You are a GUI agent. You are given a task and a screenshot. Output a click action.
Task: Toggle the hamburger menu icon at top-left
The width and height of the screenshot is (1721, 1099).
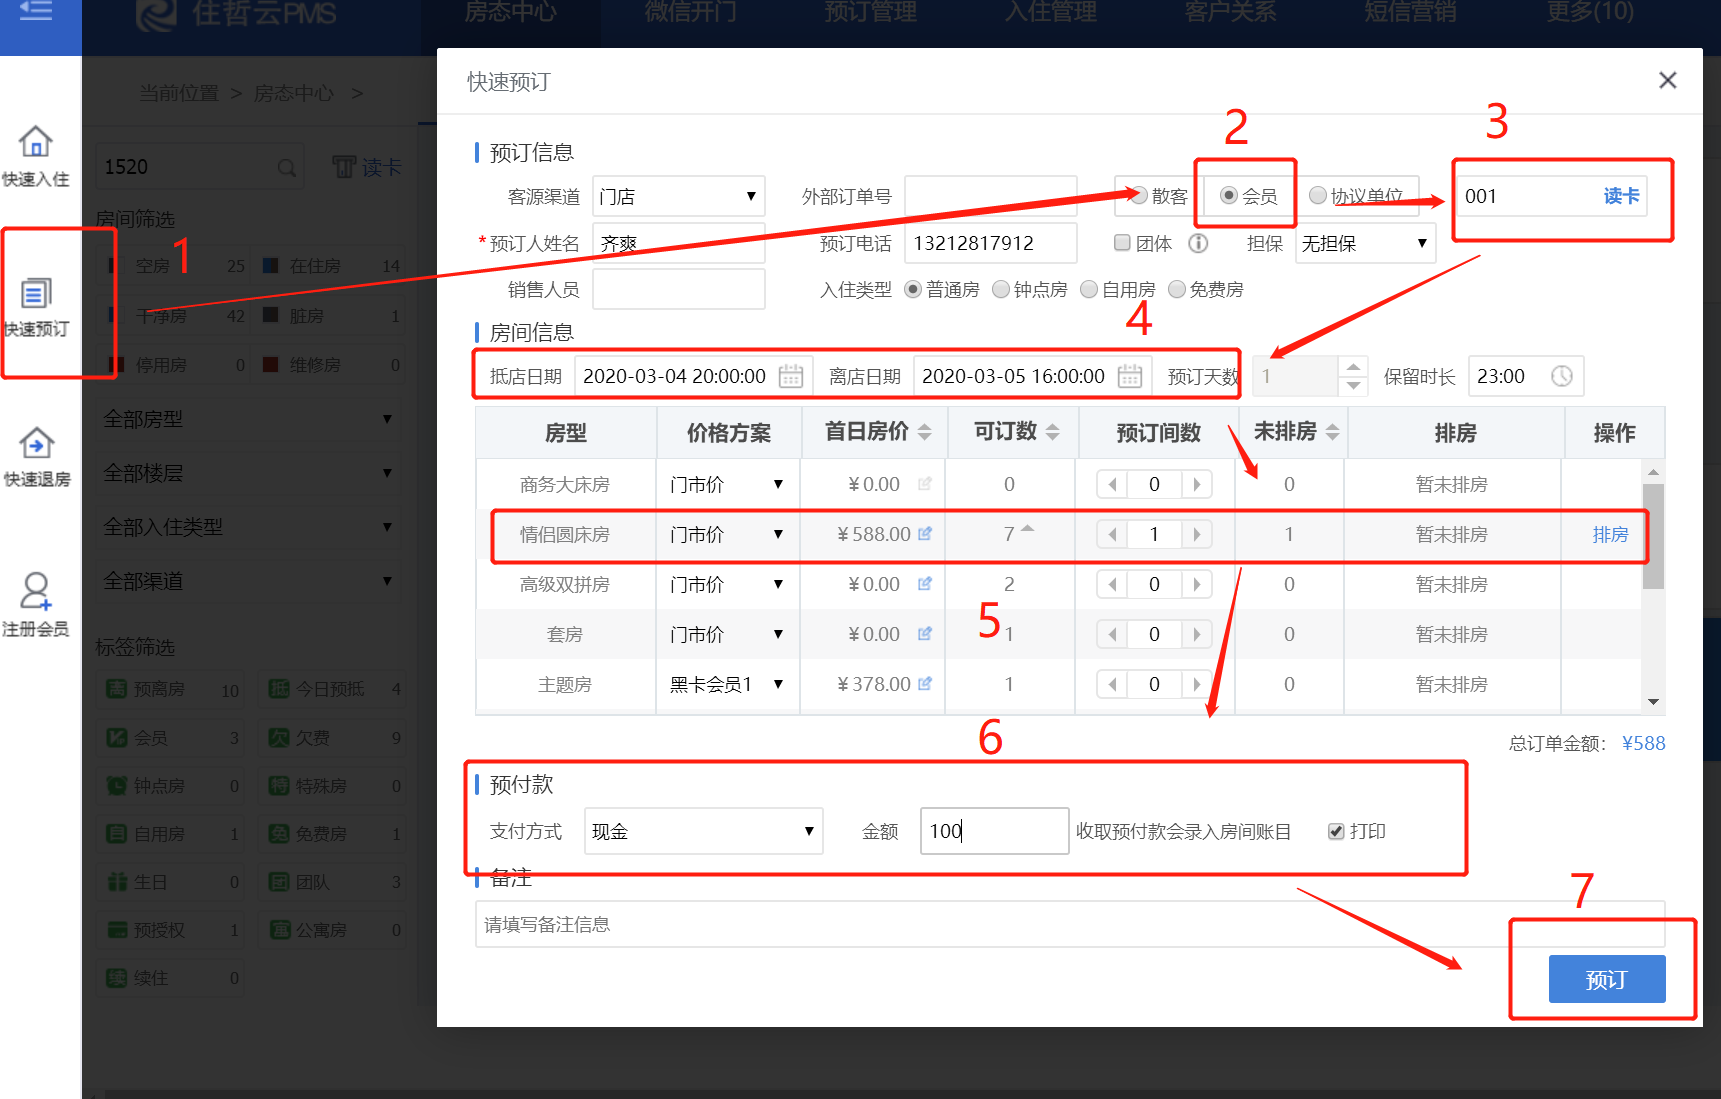click(35, 11)
